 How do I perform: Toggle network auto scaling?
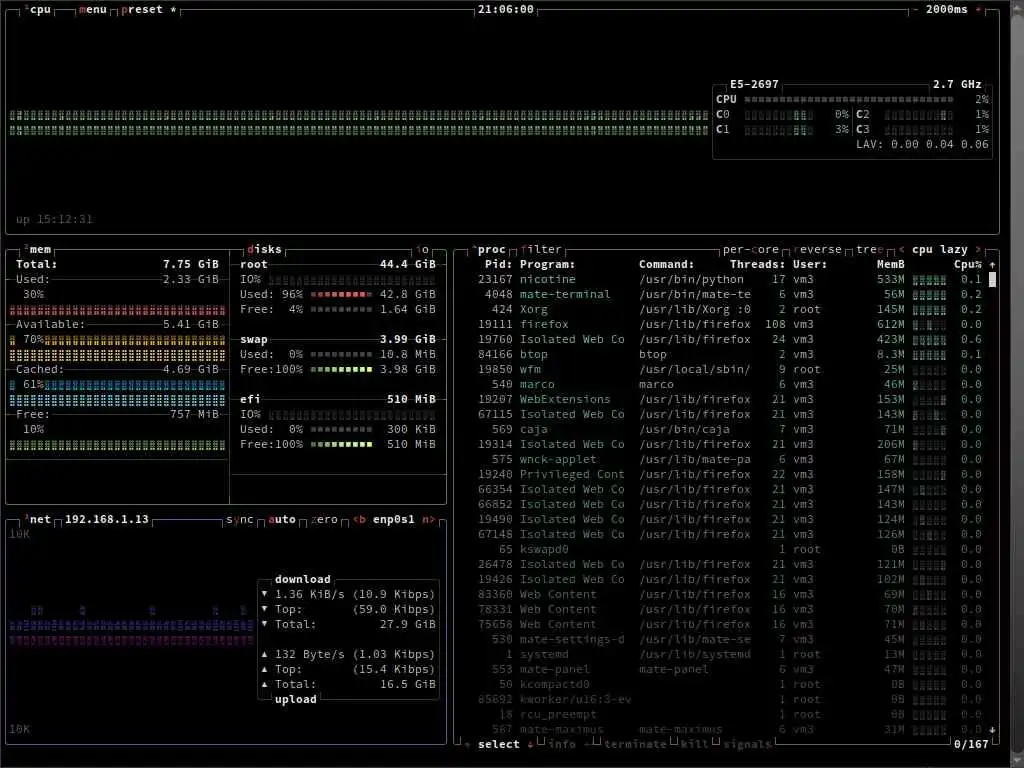click(x=282, y=520)
